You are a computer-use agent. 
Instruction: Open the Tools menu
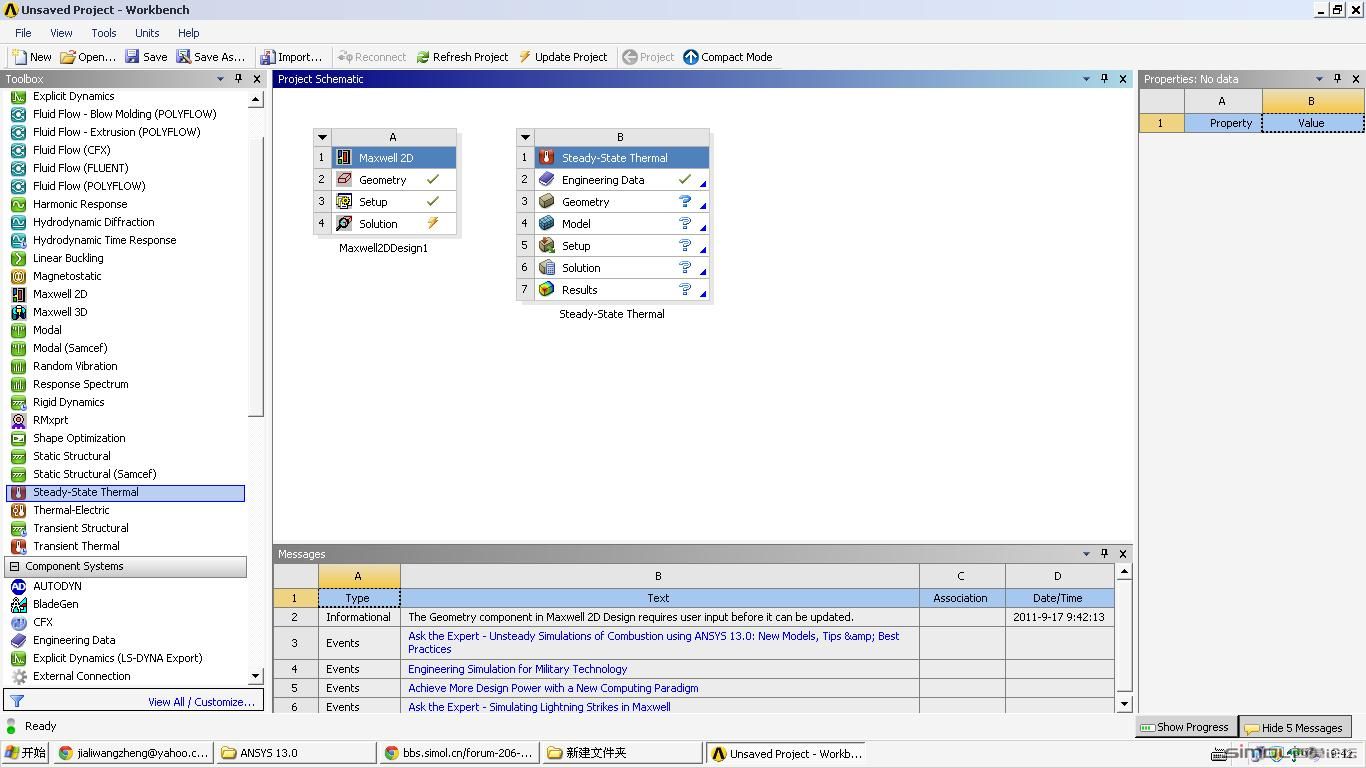tap(104, 33)
